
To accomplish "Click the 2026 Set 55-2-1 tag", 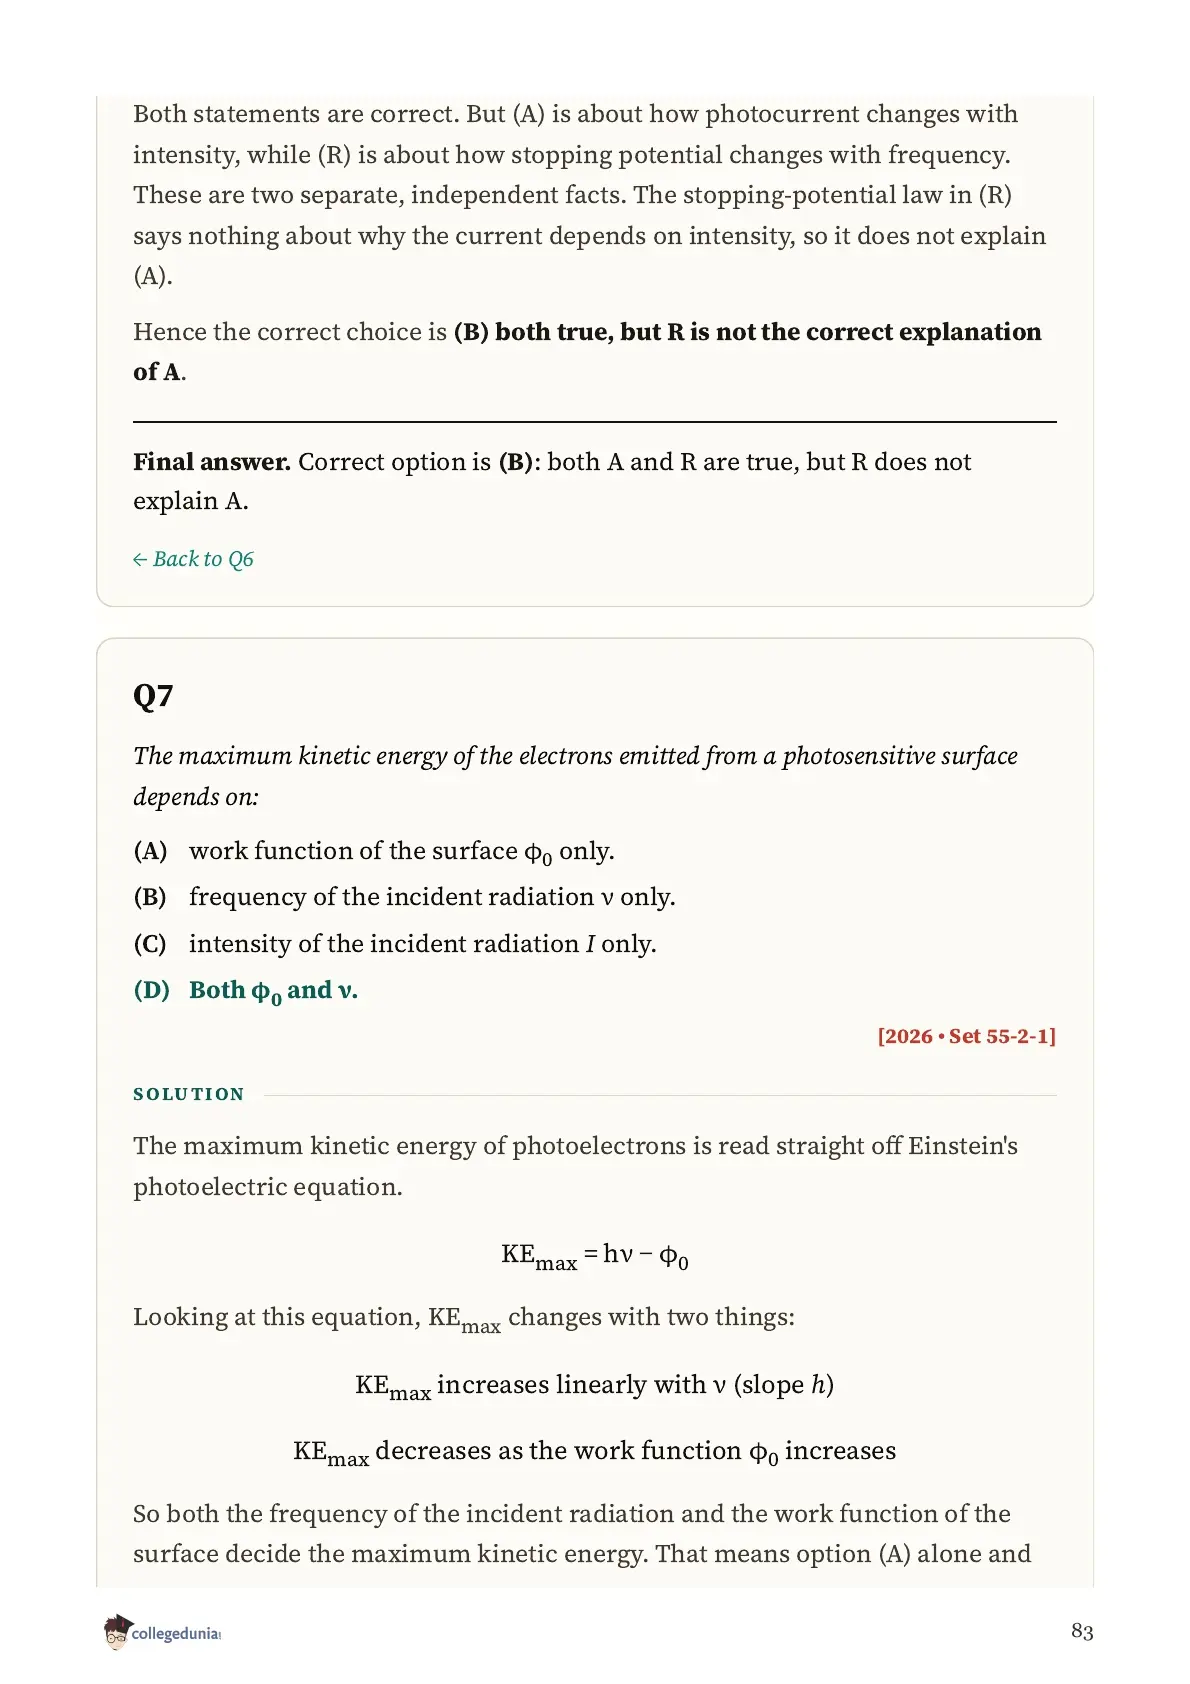I will [966, 1036].
